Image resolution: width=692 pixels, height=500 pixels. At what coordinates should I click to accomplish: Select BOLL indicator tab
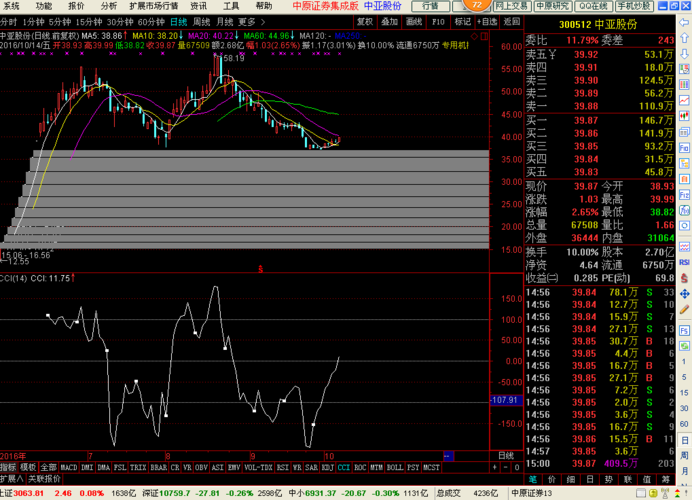395,467
